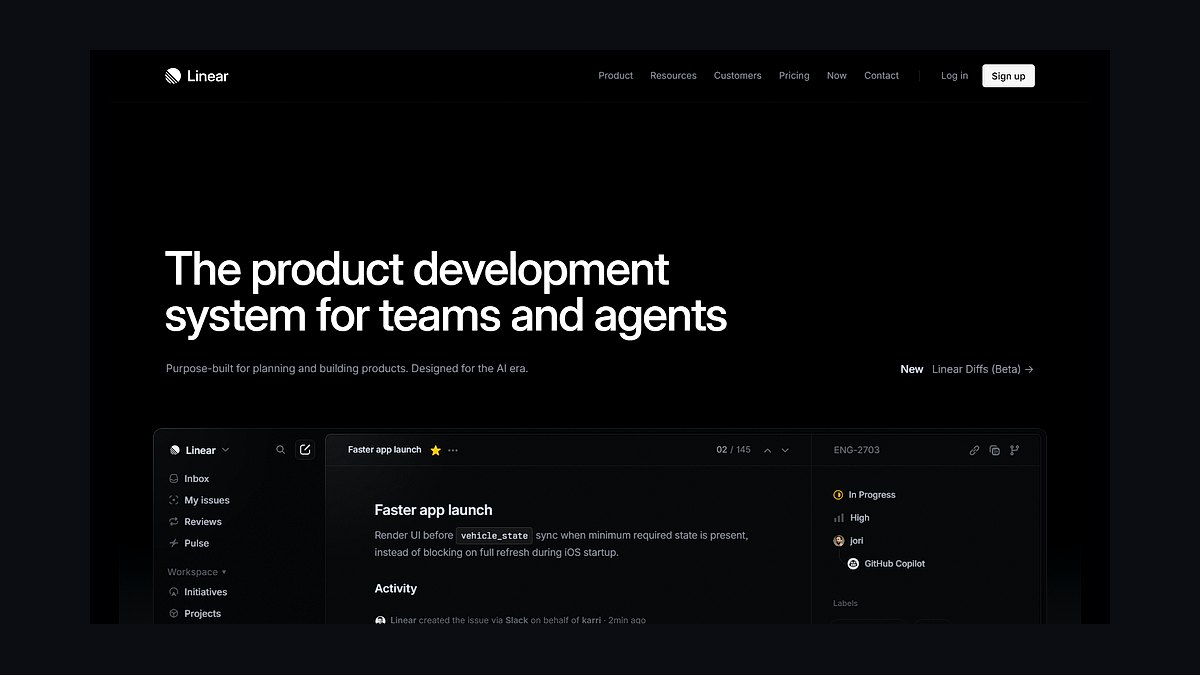Click the Activity section heading
The width and height of the screenshot is (1200, 675).
coord(396,588)
